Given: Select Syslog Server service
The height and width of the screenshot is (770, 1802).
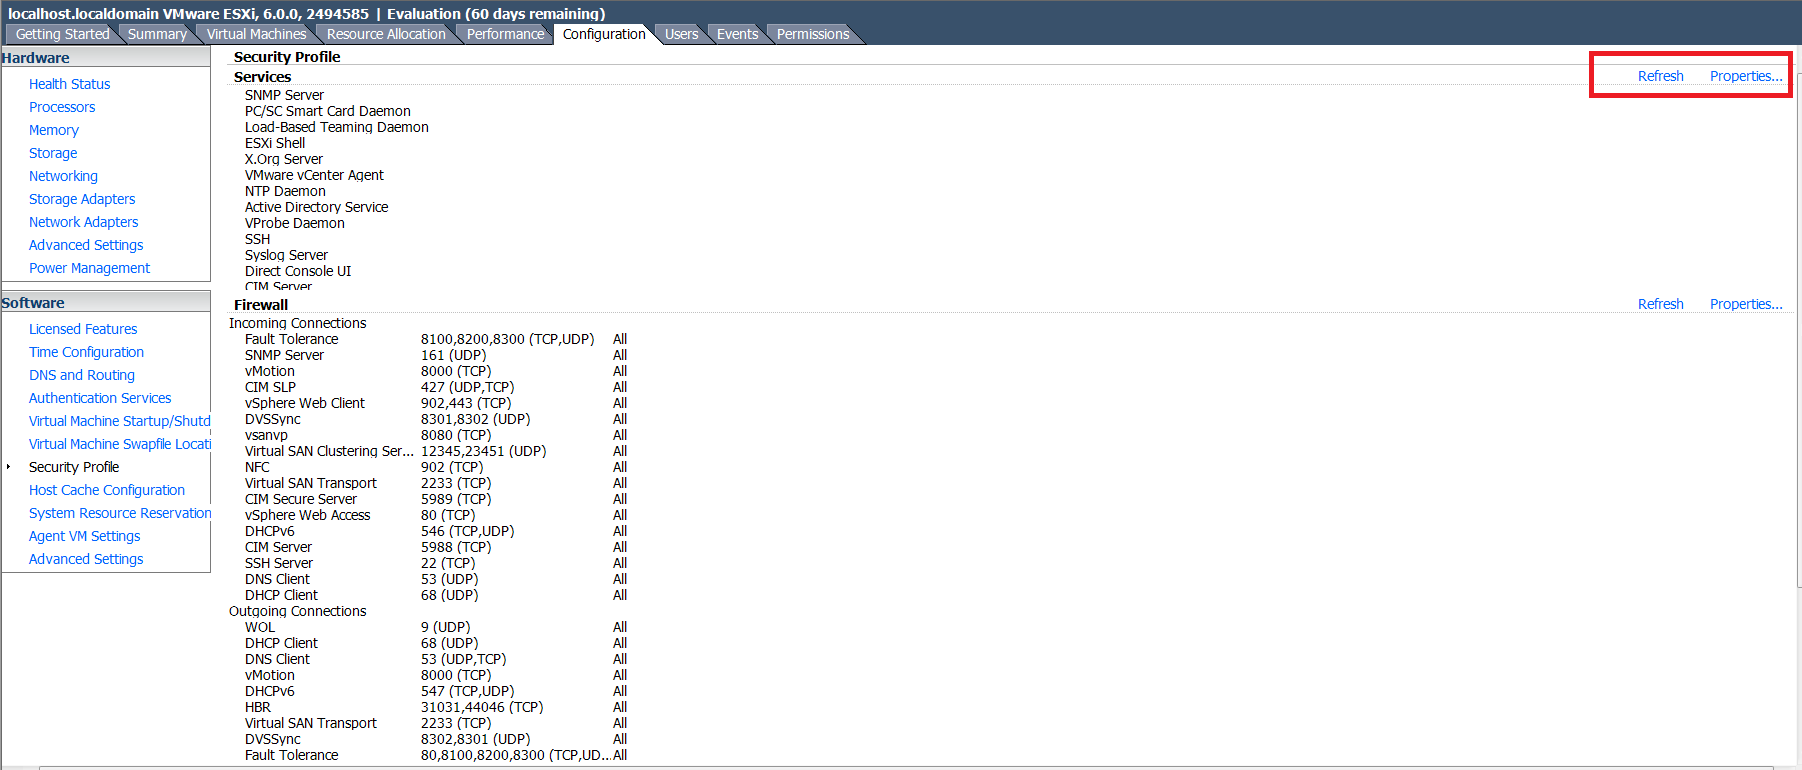Looking at the screenshot, I should pyautogui.click(x=286, y=255).
